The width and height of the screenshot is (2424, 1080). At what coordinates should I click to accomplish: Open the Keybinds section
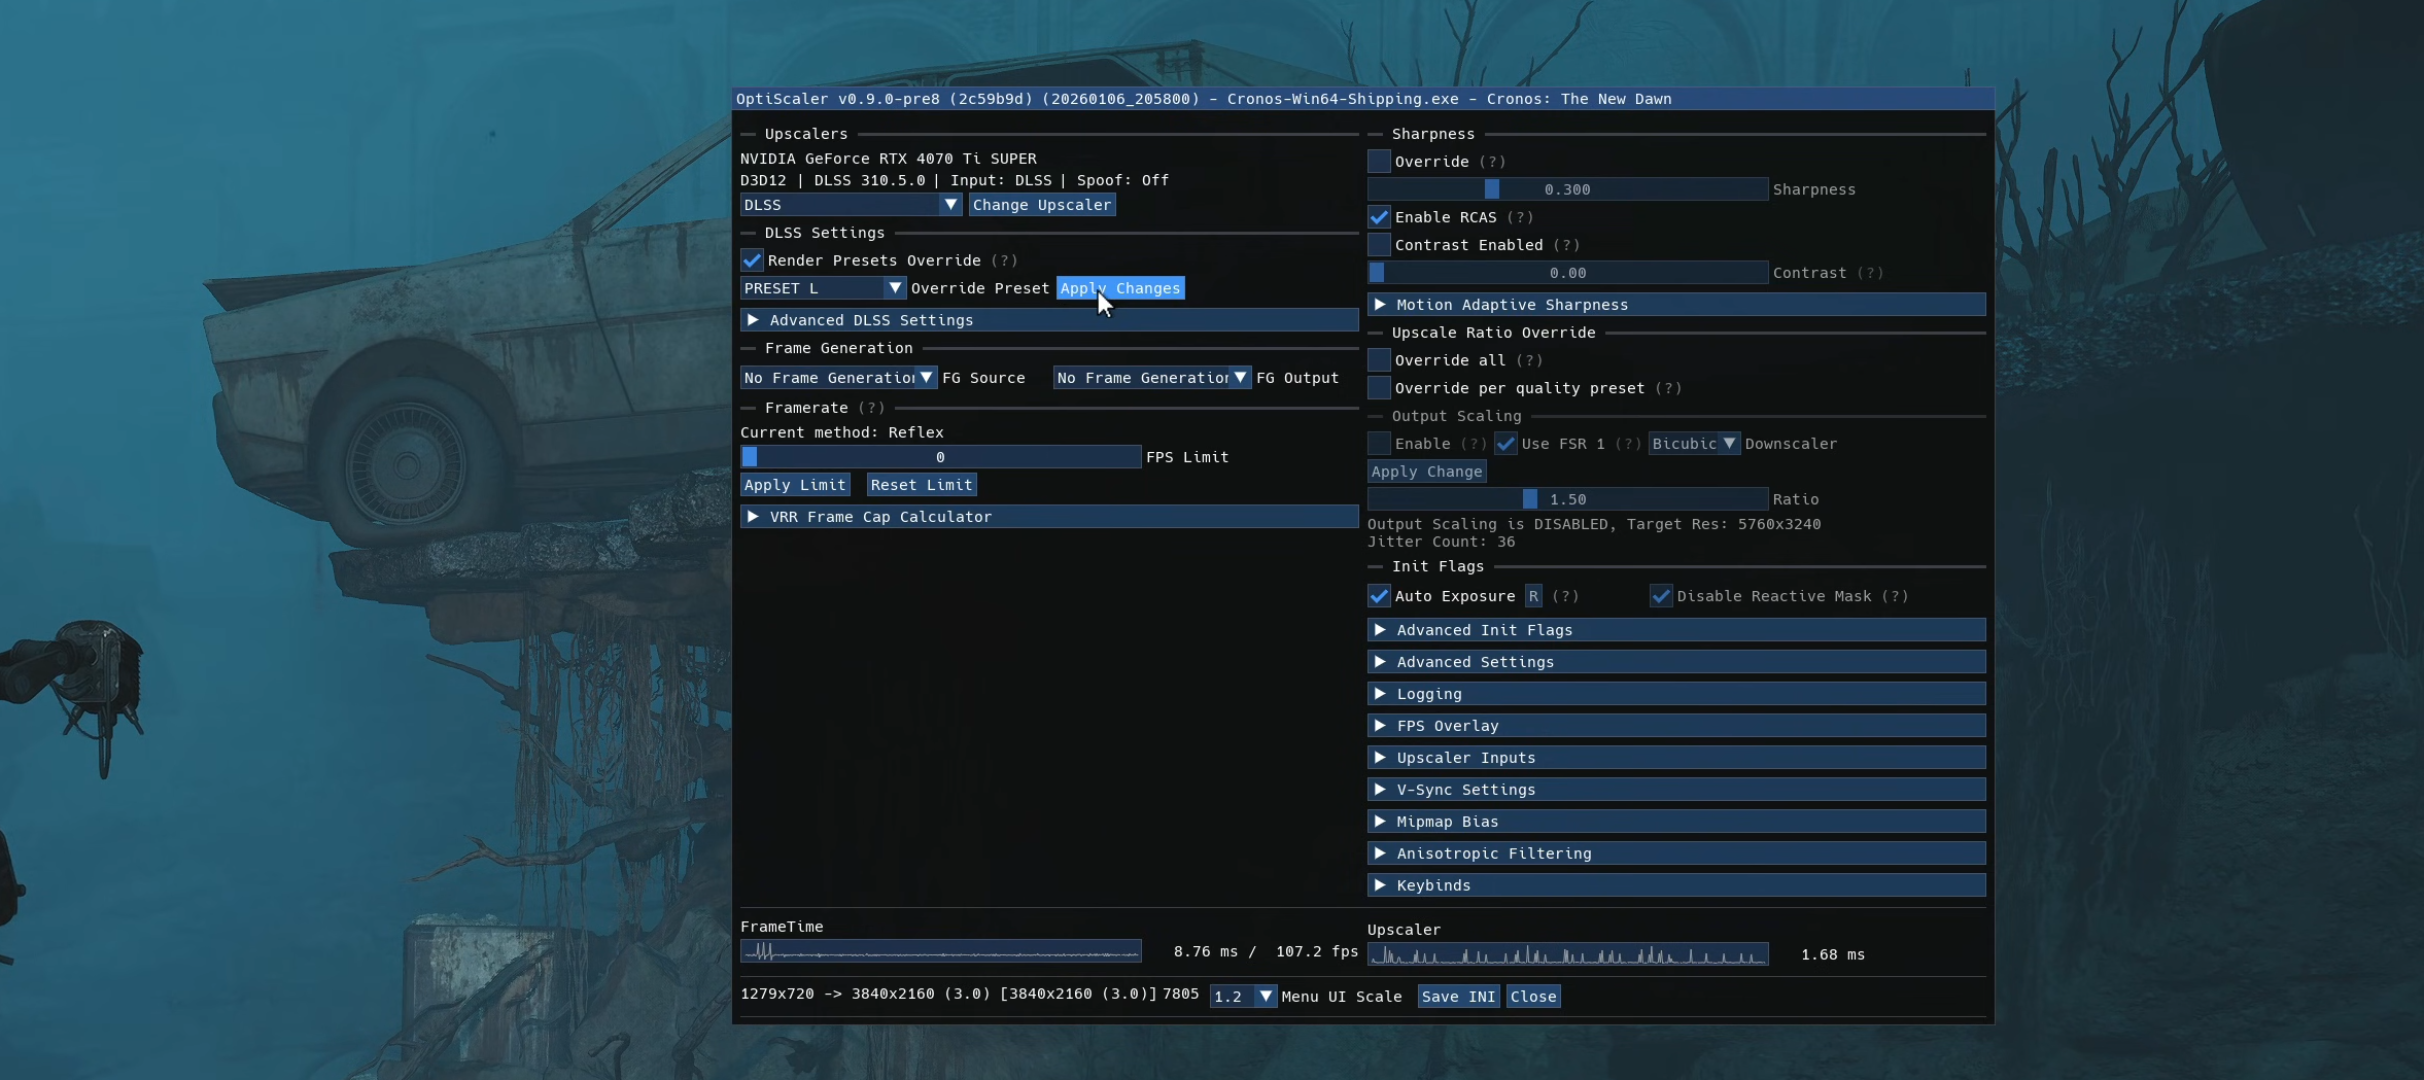tap(1380, 885)
